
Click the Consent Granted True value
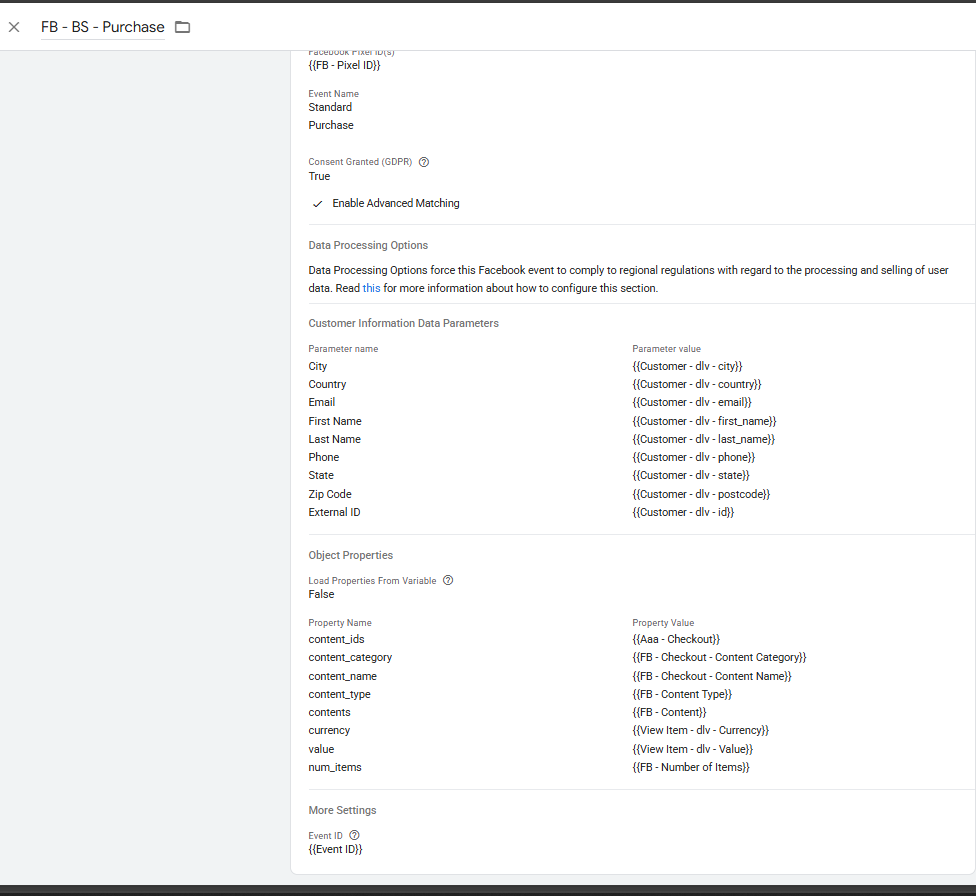pyautogui.click(x=319, y=176)
